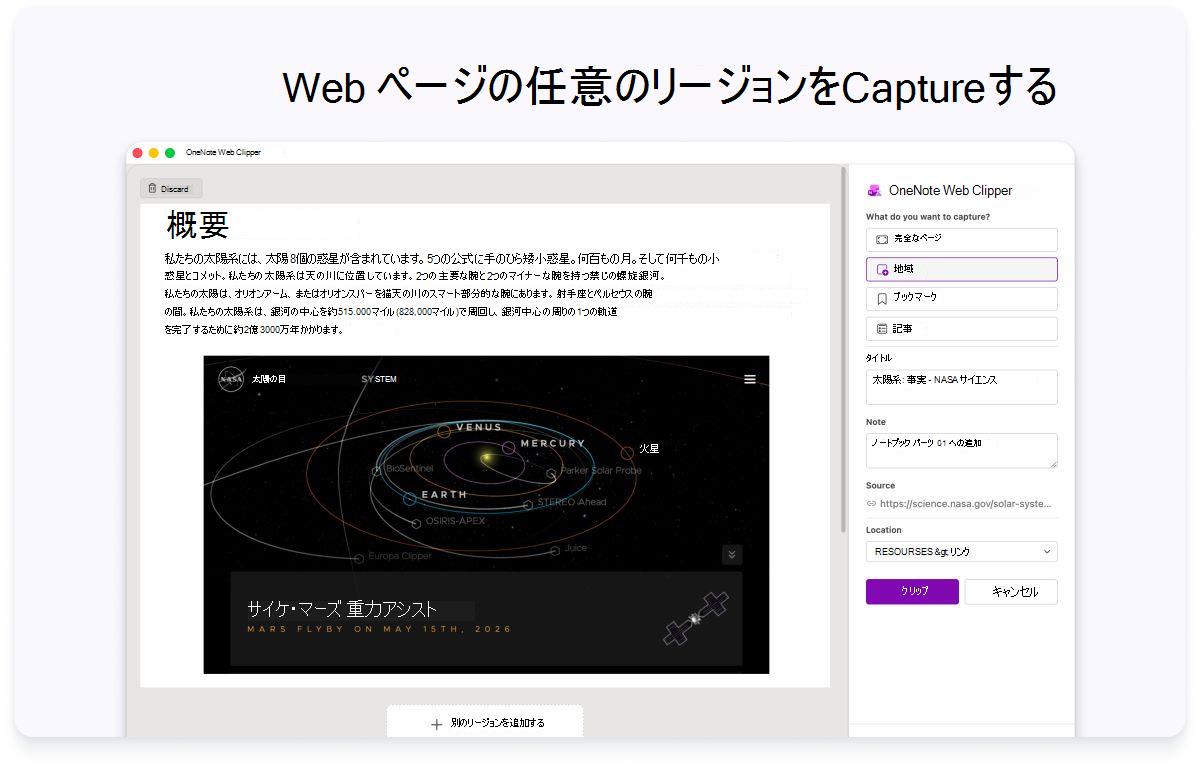1200x770 pixels.
Task: Click 別のリージョンを追加する button
Action: coord(485,722)
